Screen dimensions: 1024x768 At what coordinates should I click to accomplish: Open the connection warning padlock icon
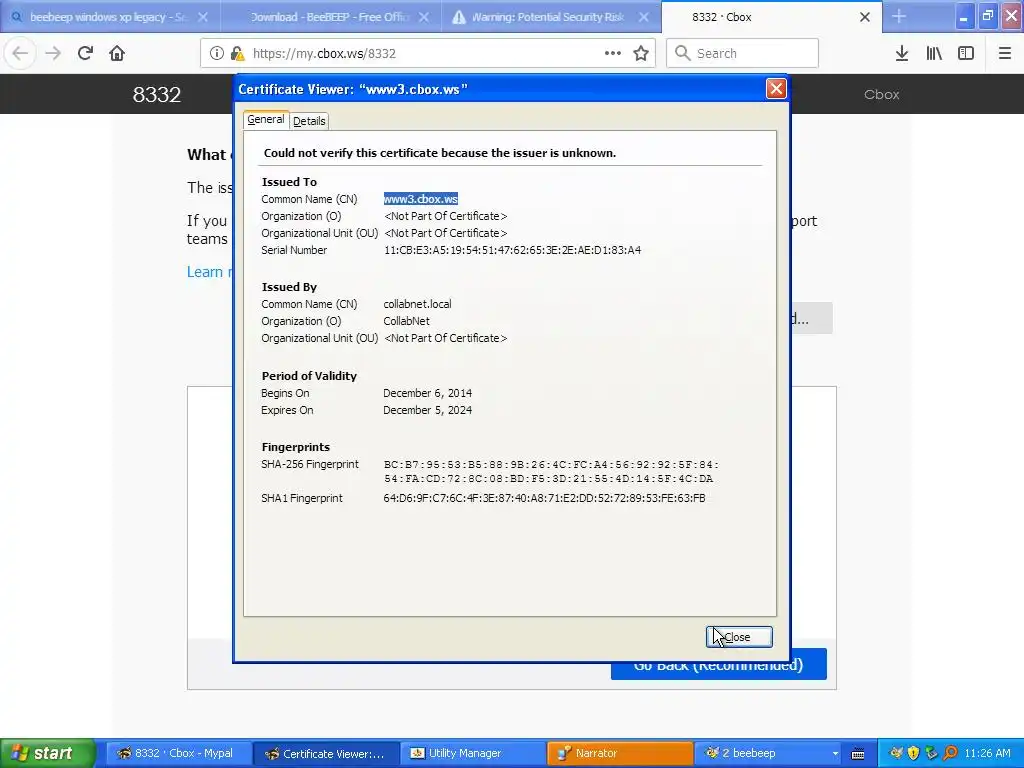[237, 53]
